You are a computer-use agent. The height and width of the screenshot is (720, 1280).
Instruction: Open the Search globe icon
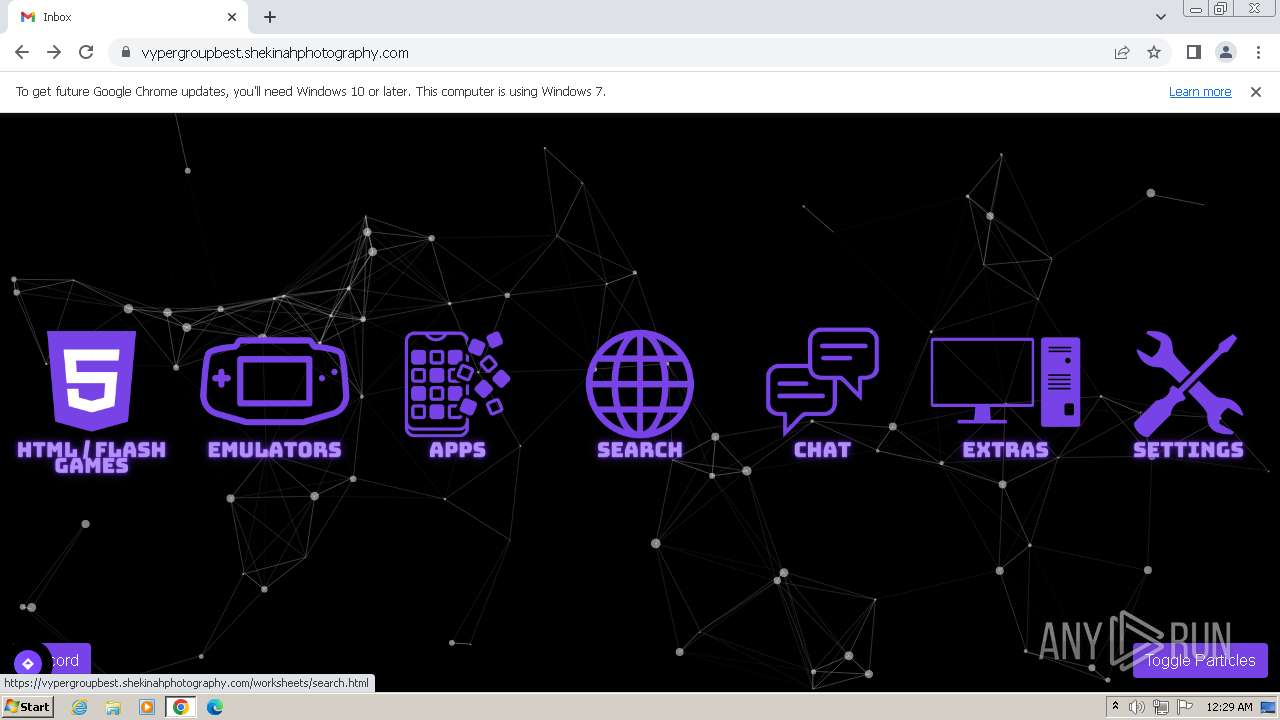[x=640, y=383]
